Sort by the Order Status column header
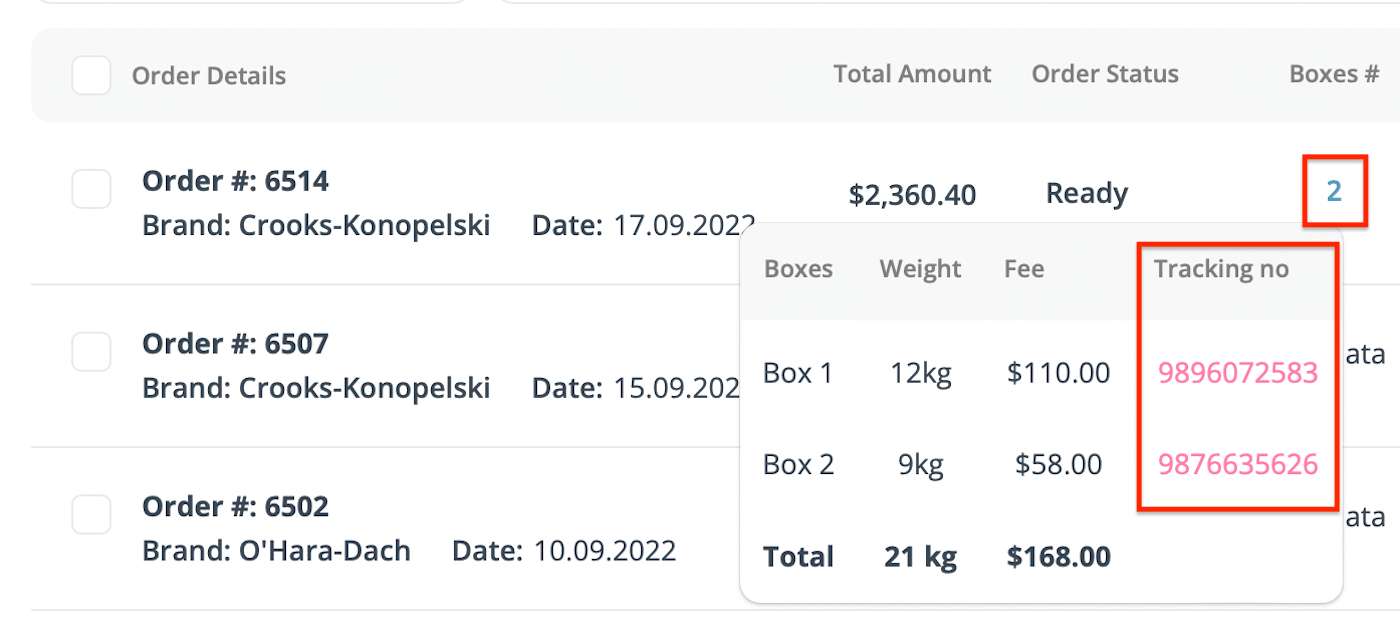This screenshot has height=625, width=1400. tap(1105, 74)
